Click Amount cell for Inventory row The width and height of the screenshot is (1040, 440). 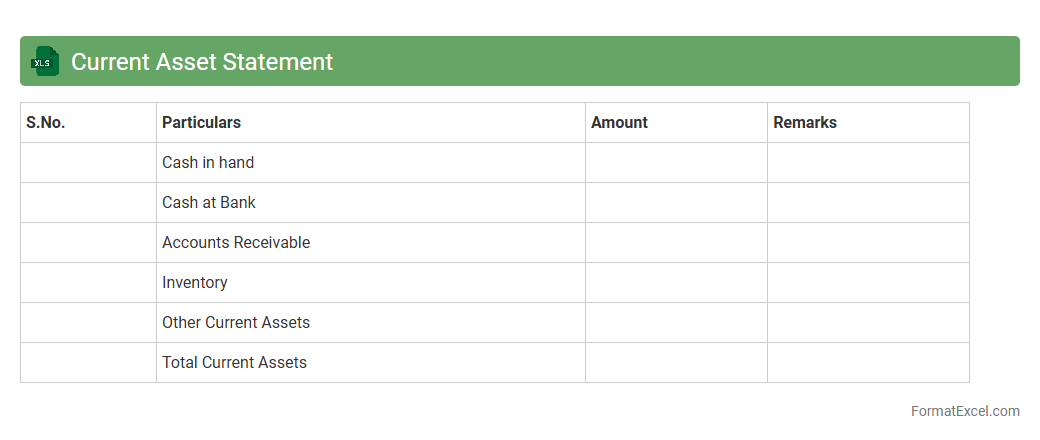click(x=676, y=282)
